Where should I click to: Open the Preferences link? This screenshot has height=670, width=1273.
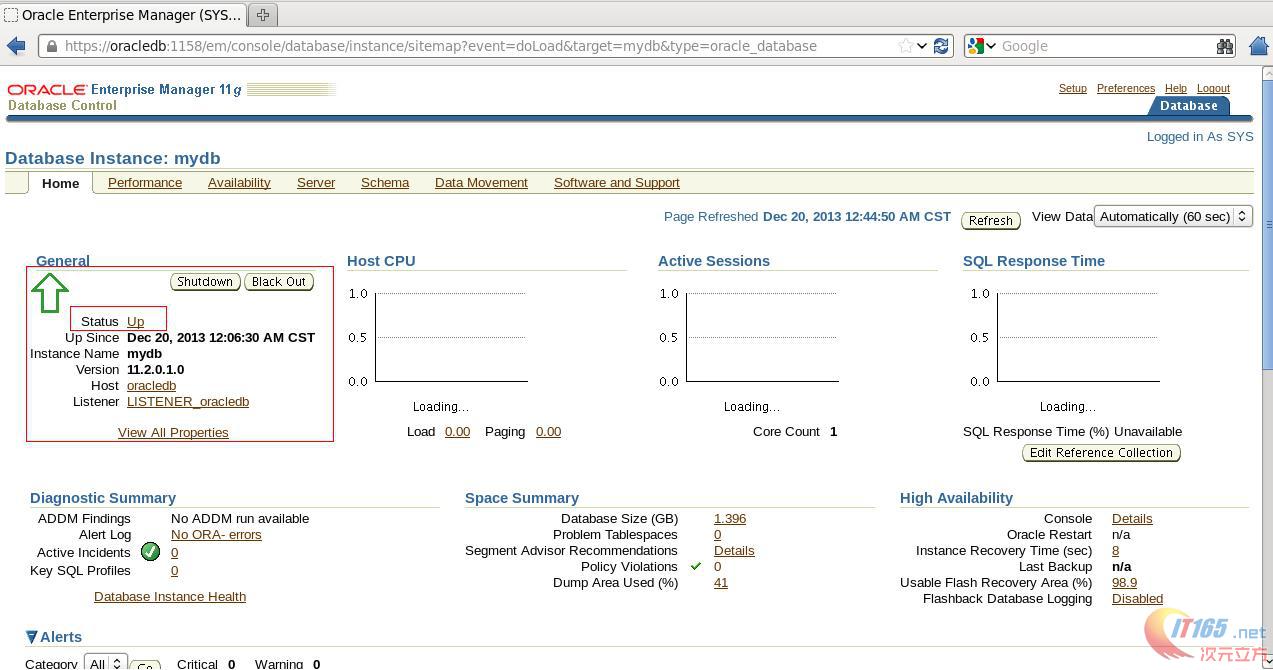1125,88
